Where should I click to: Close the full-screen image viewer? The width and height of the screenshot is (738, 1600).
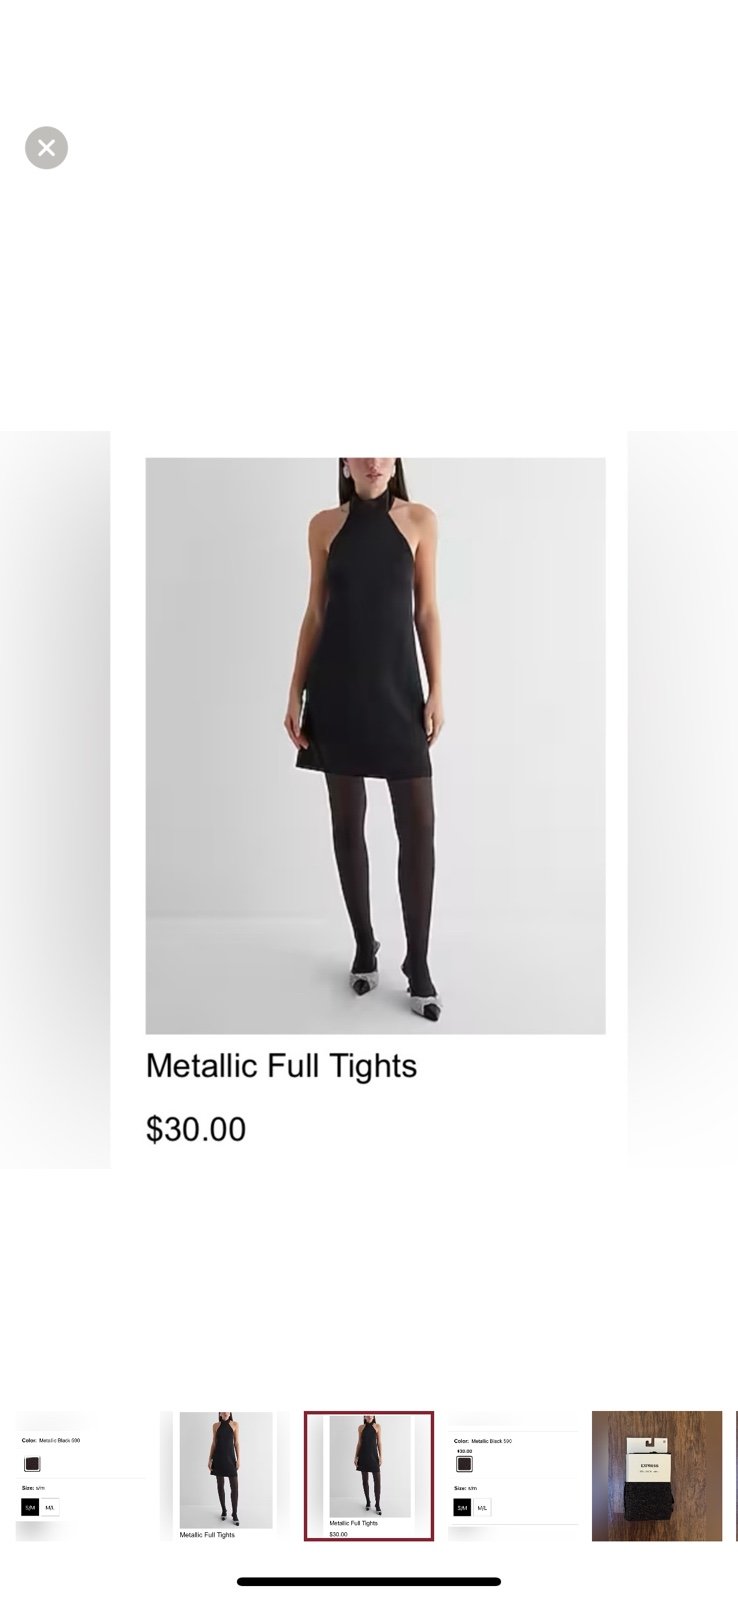click(x=46, y=148)
